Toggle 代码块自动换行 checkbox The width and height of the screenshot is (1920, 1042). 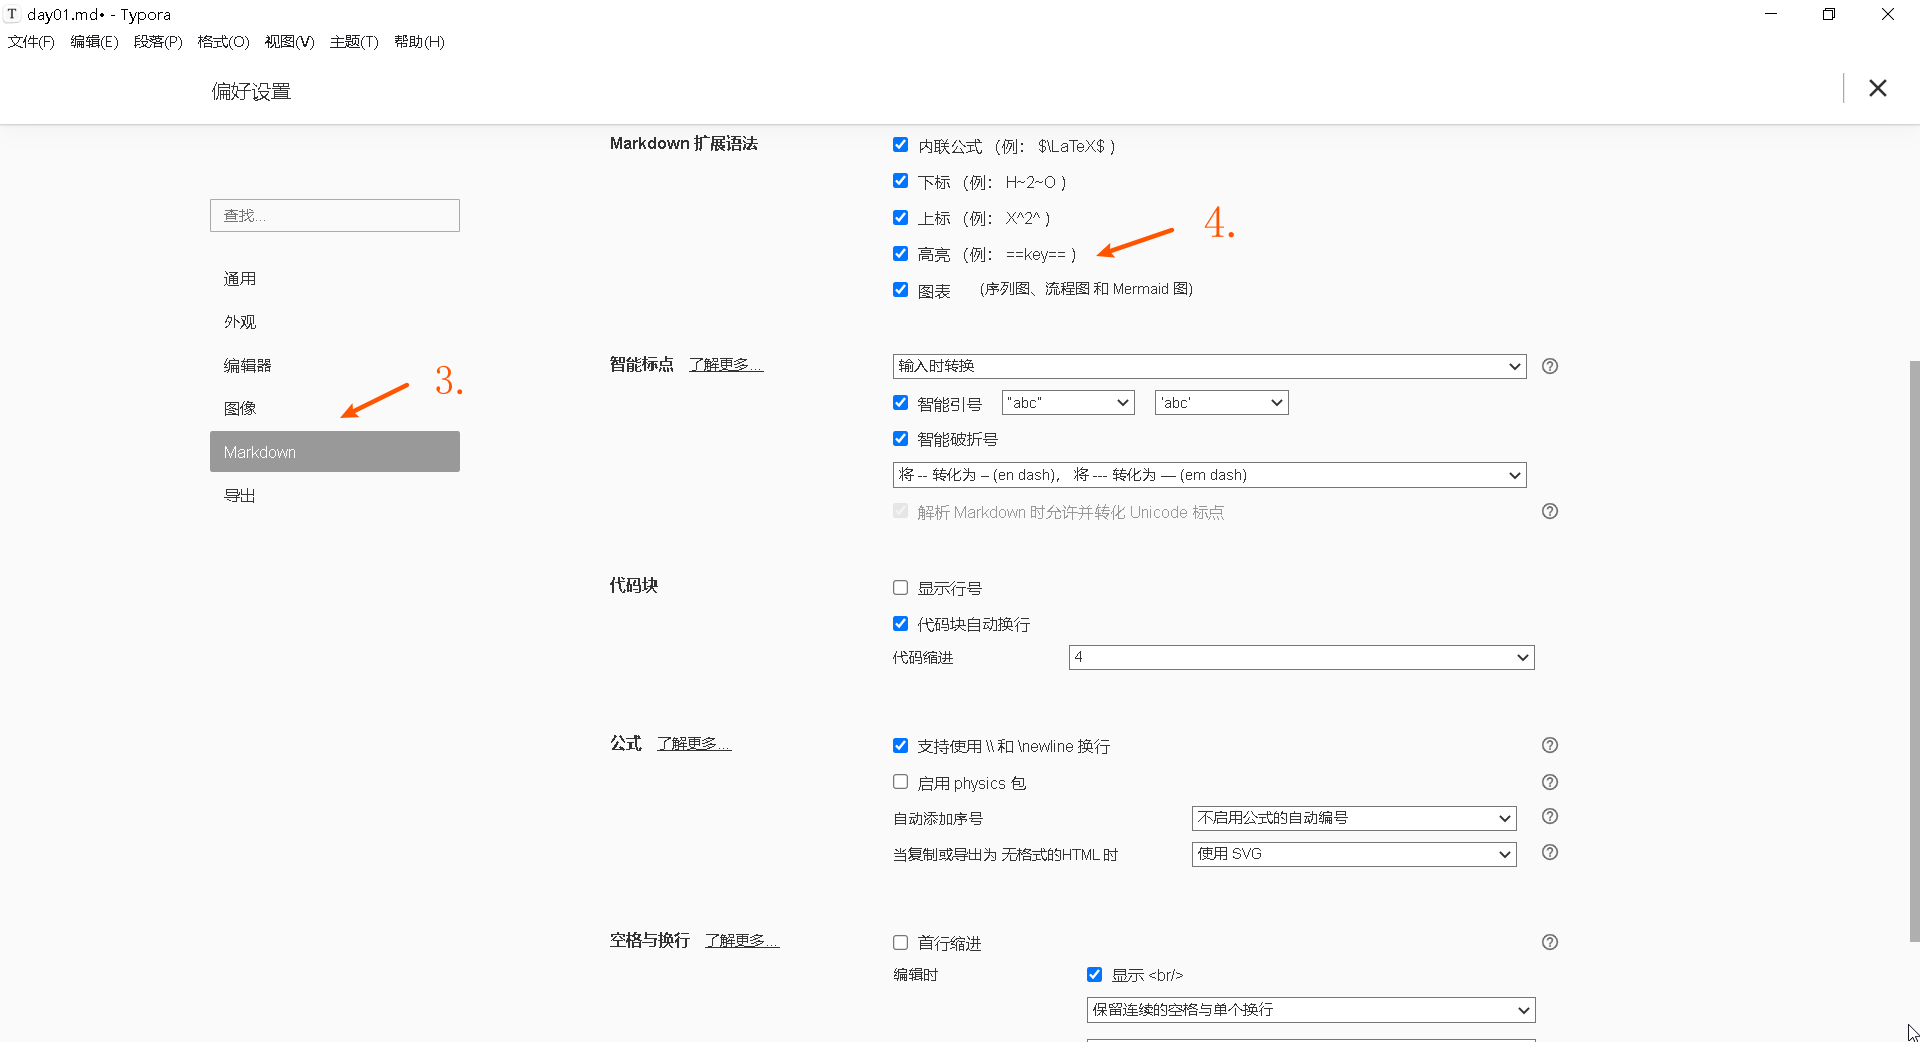coord(900,624)
